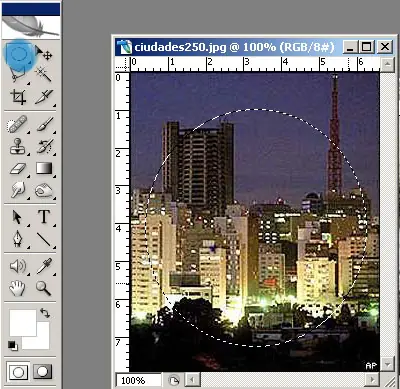Click the ruler origin corner box

(x=122, y=64)
